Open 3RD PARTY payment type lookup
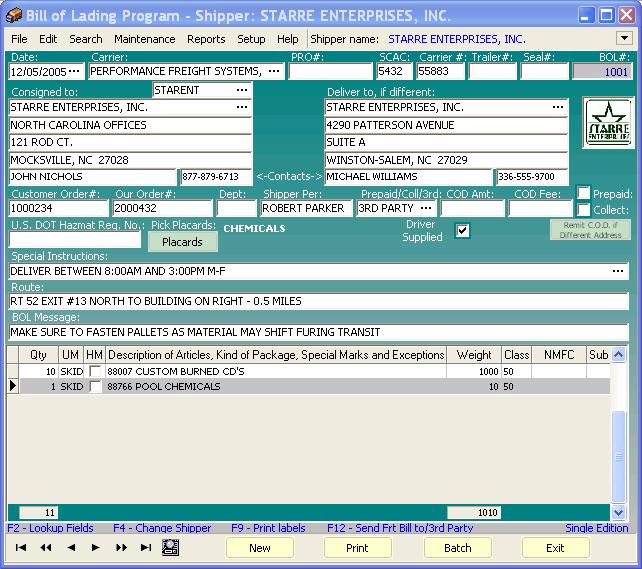The width and height of the screenshot is (642, 569). pos(426,208)
